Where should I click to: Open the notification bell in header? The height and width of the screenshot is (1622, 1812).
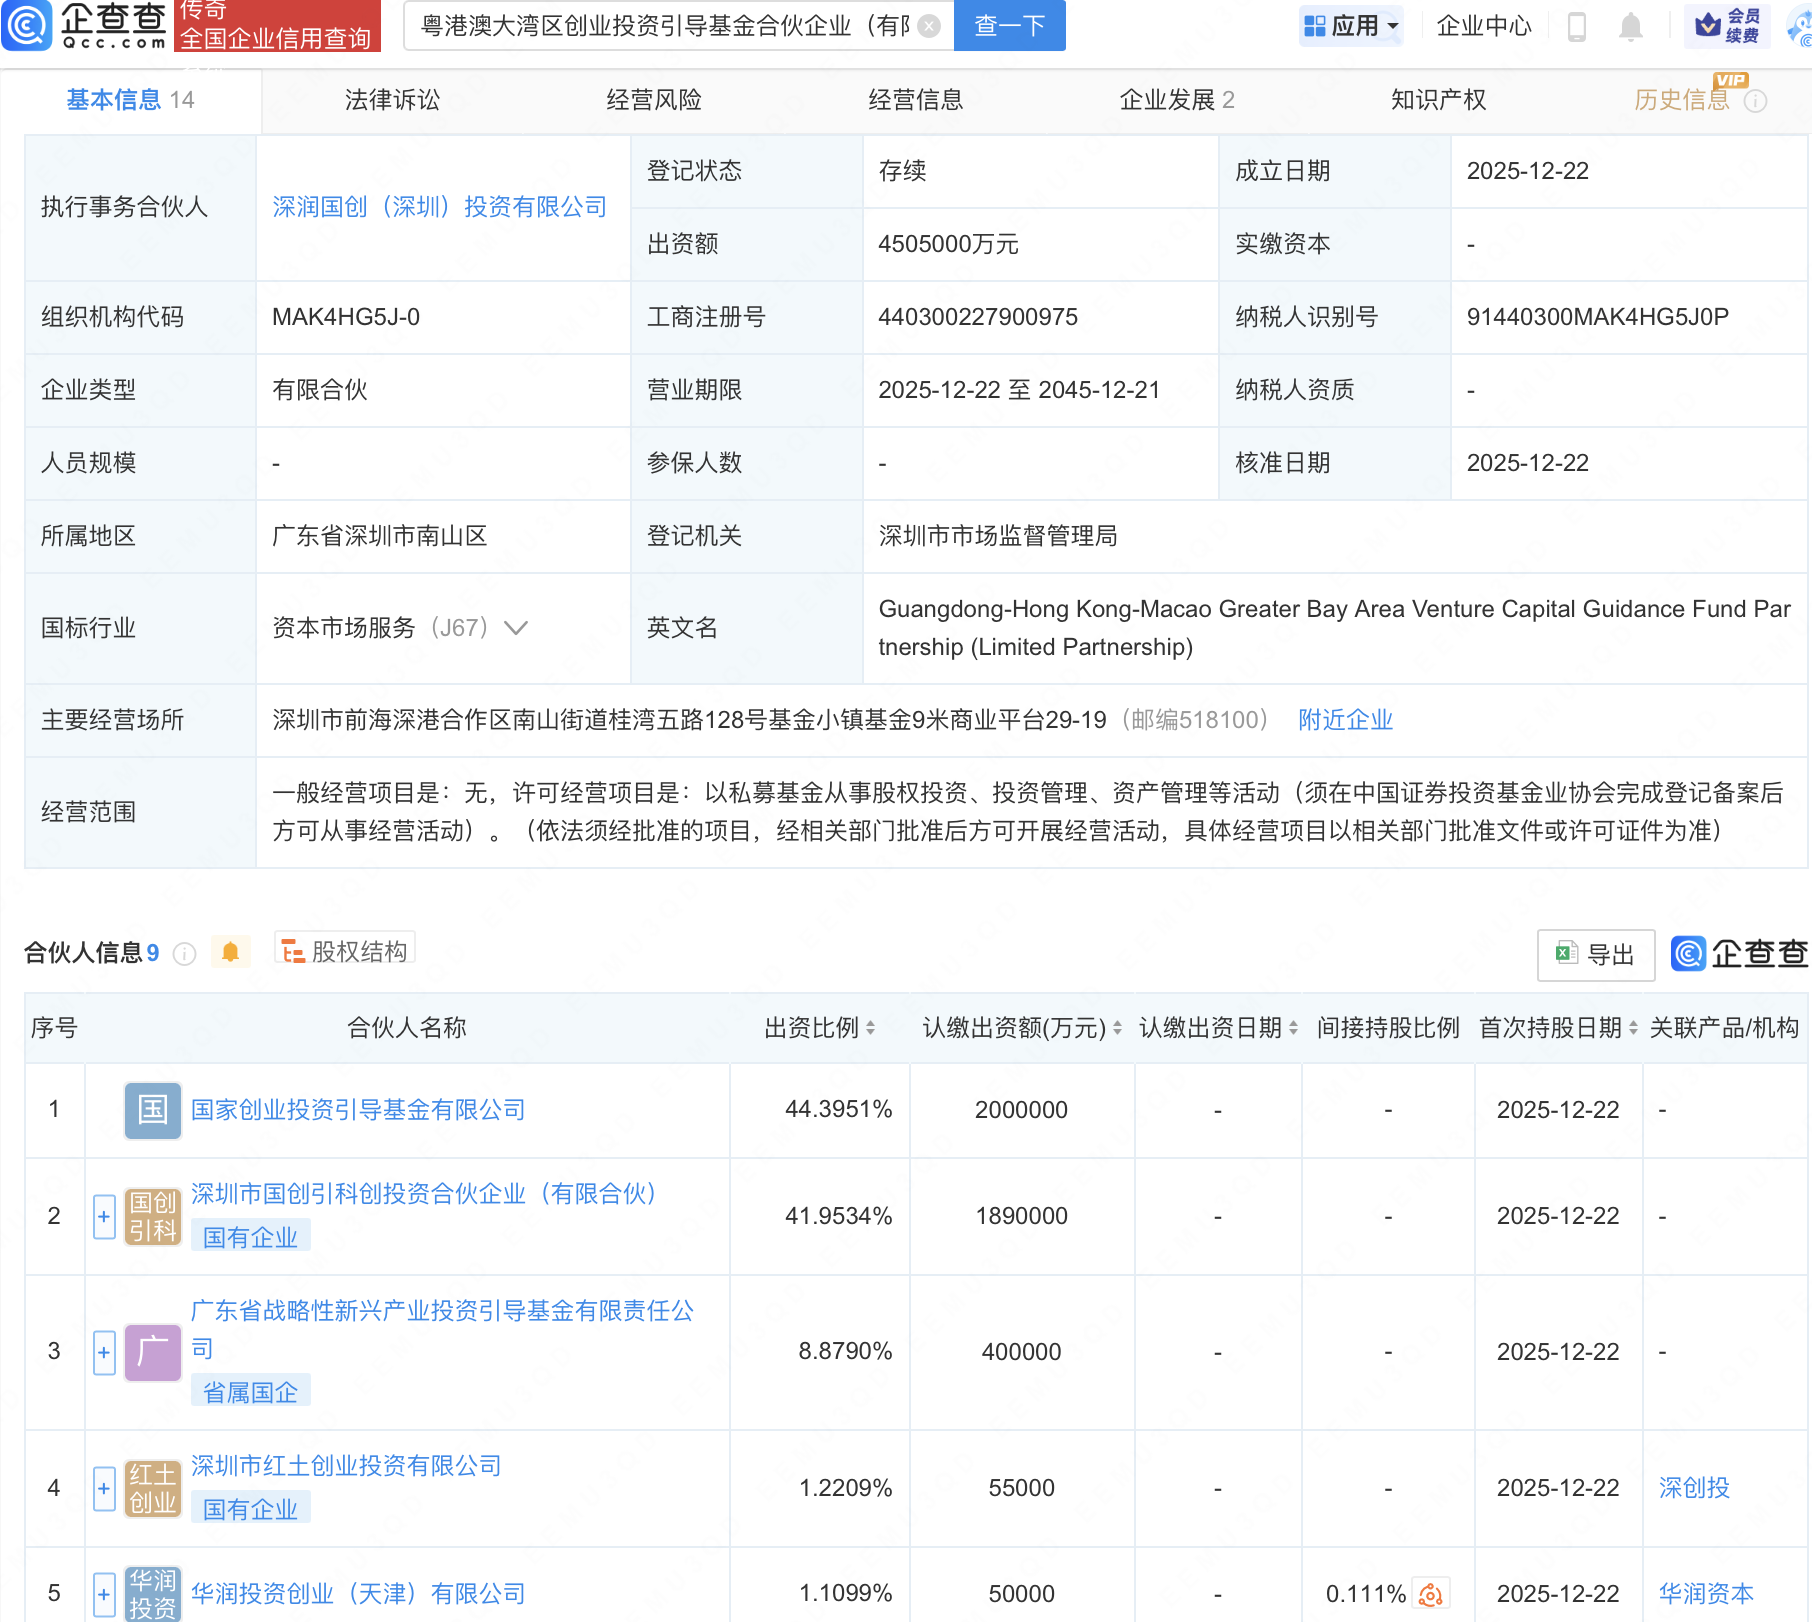click(1630, 26)
